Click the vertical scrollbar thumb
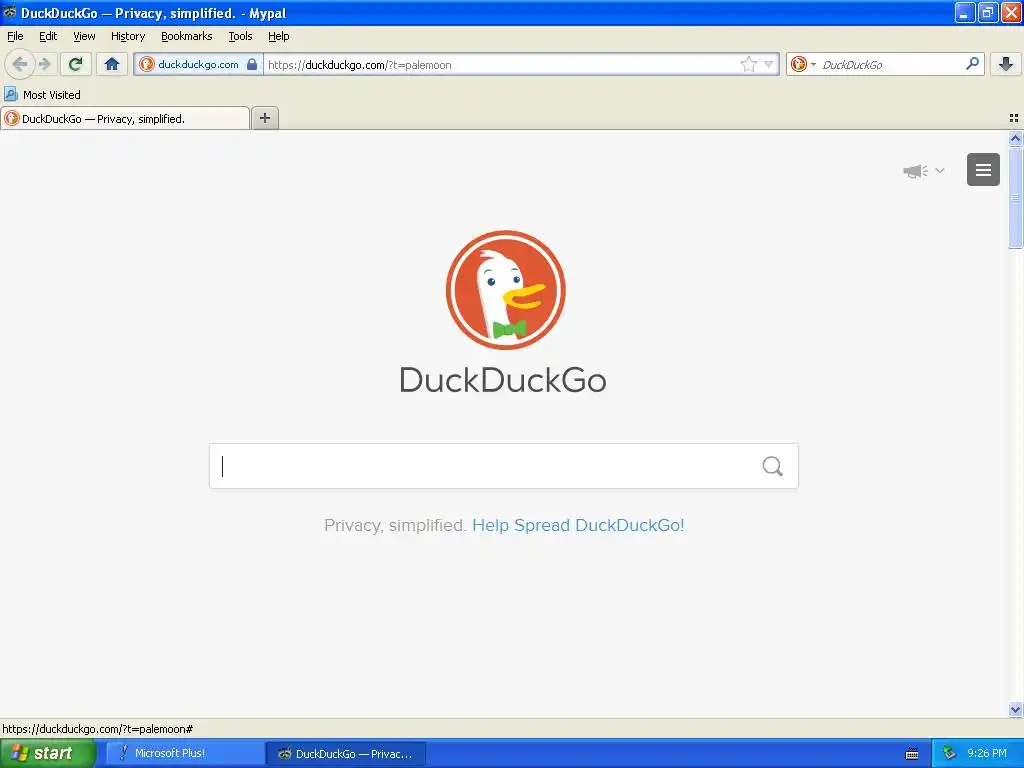This screenshot has height=768, width=1024. pyautogui.click(x=1015, y=197)
